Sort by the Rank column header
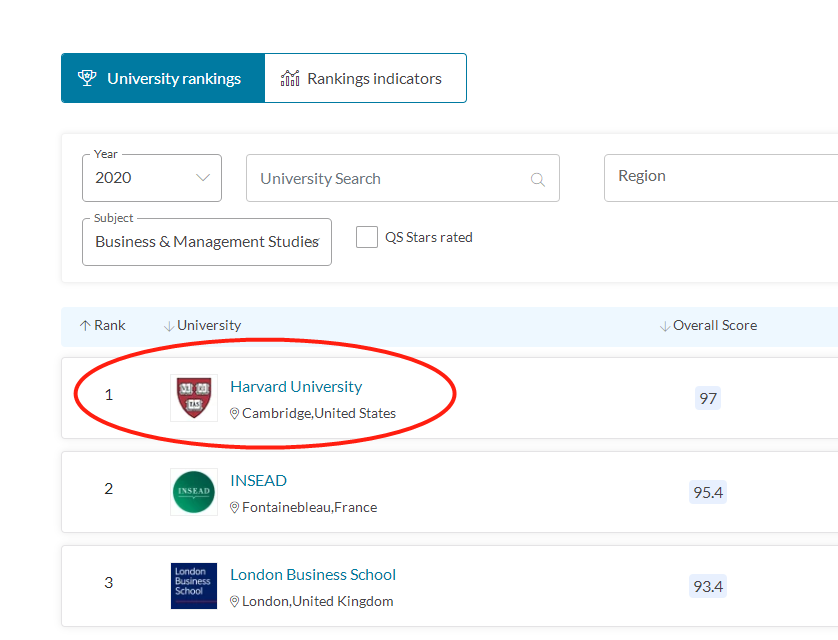Image resolution: width=838 pixels, height=640 pixels. point(103,326)
